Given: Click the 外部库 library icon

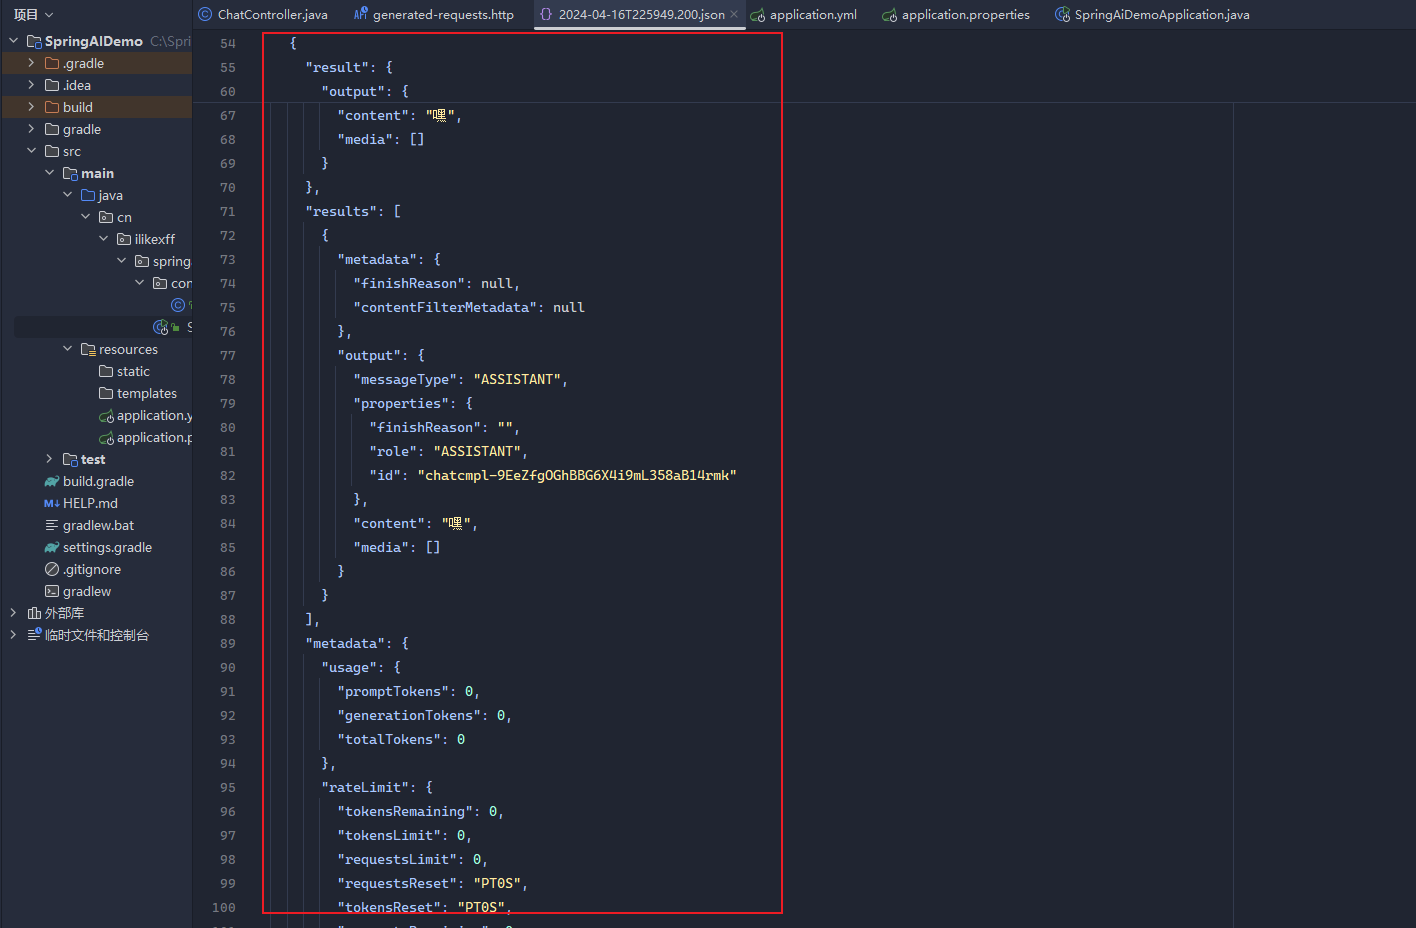Looking at the screenshot, I should point(34,613).
